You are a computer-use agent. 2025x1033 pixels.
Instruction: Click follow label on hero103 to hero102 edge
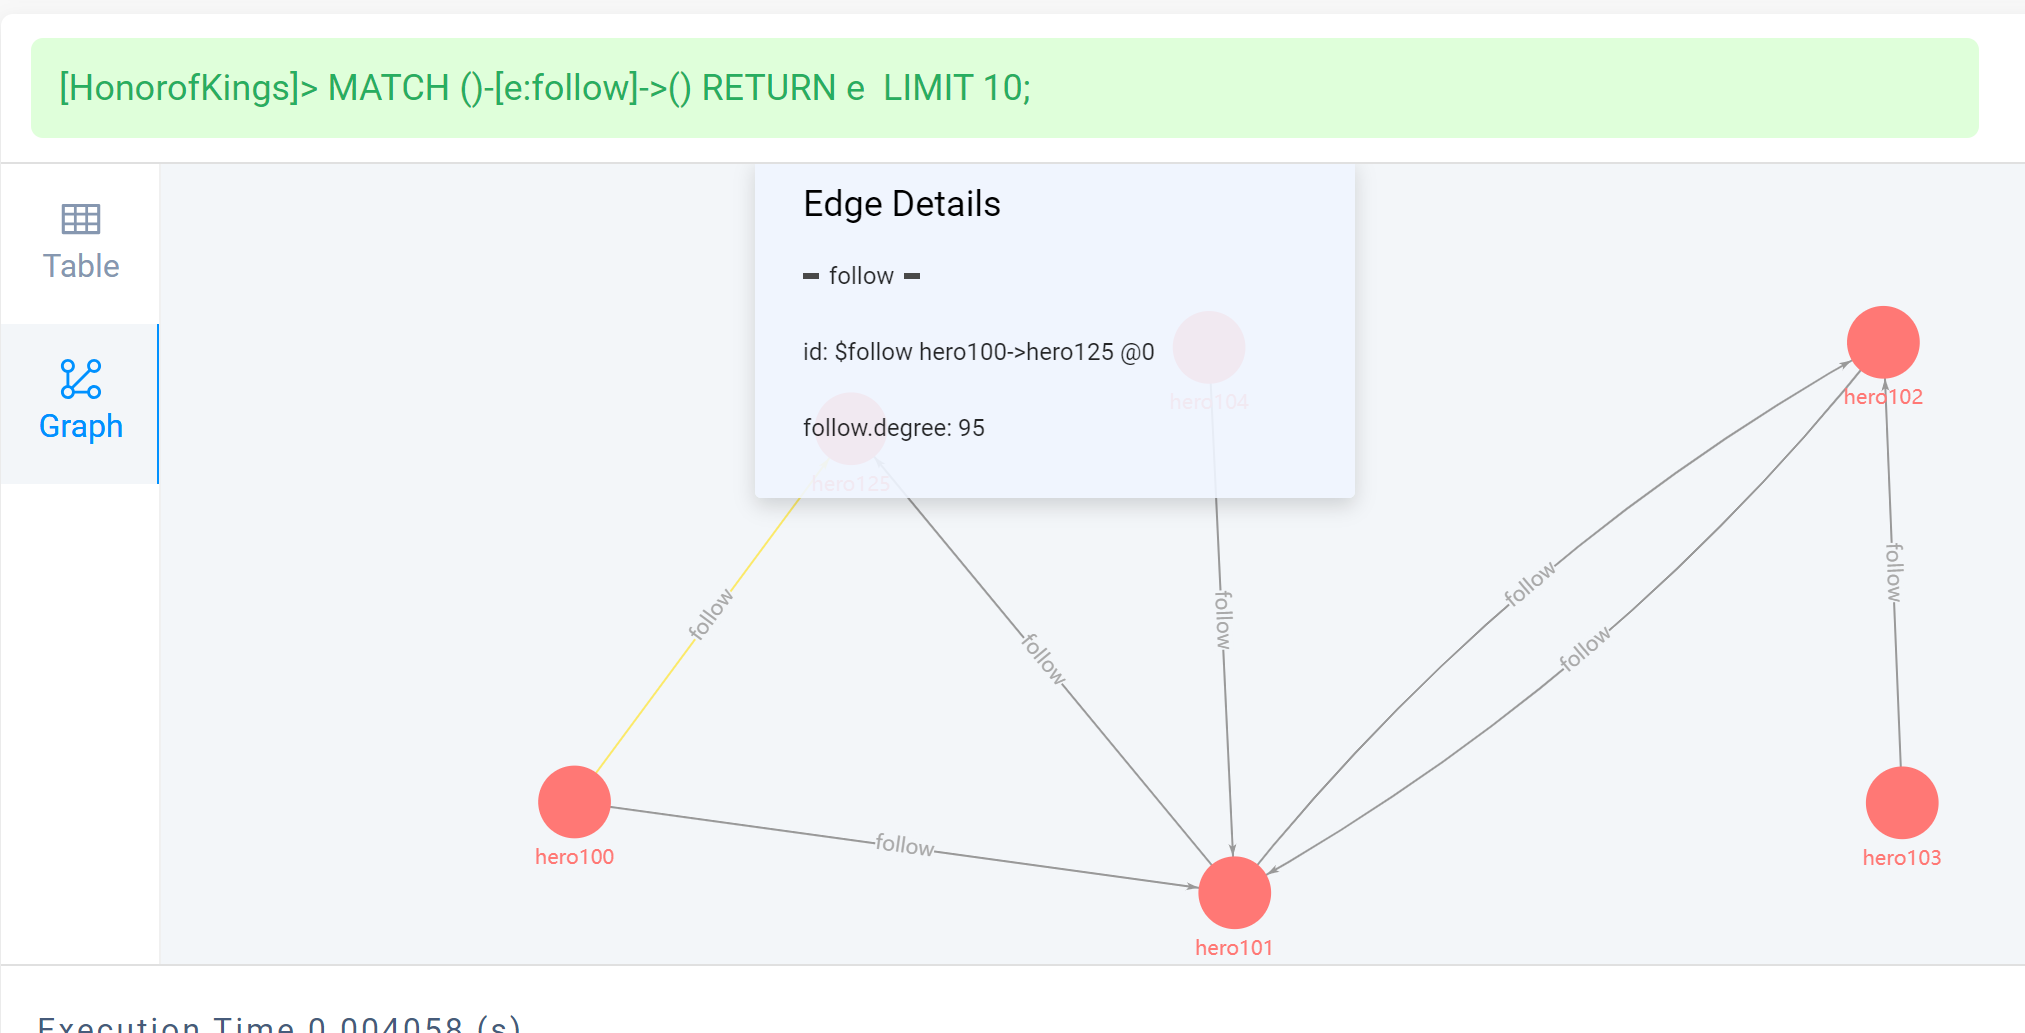[1894, 572]
